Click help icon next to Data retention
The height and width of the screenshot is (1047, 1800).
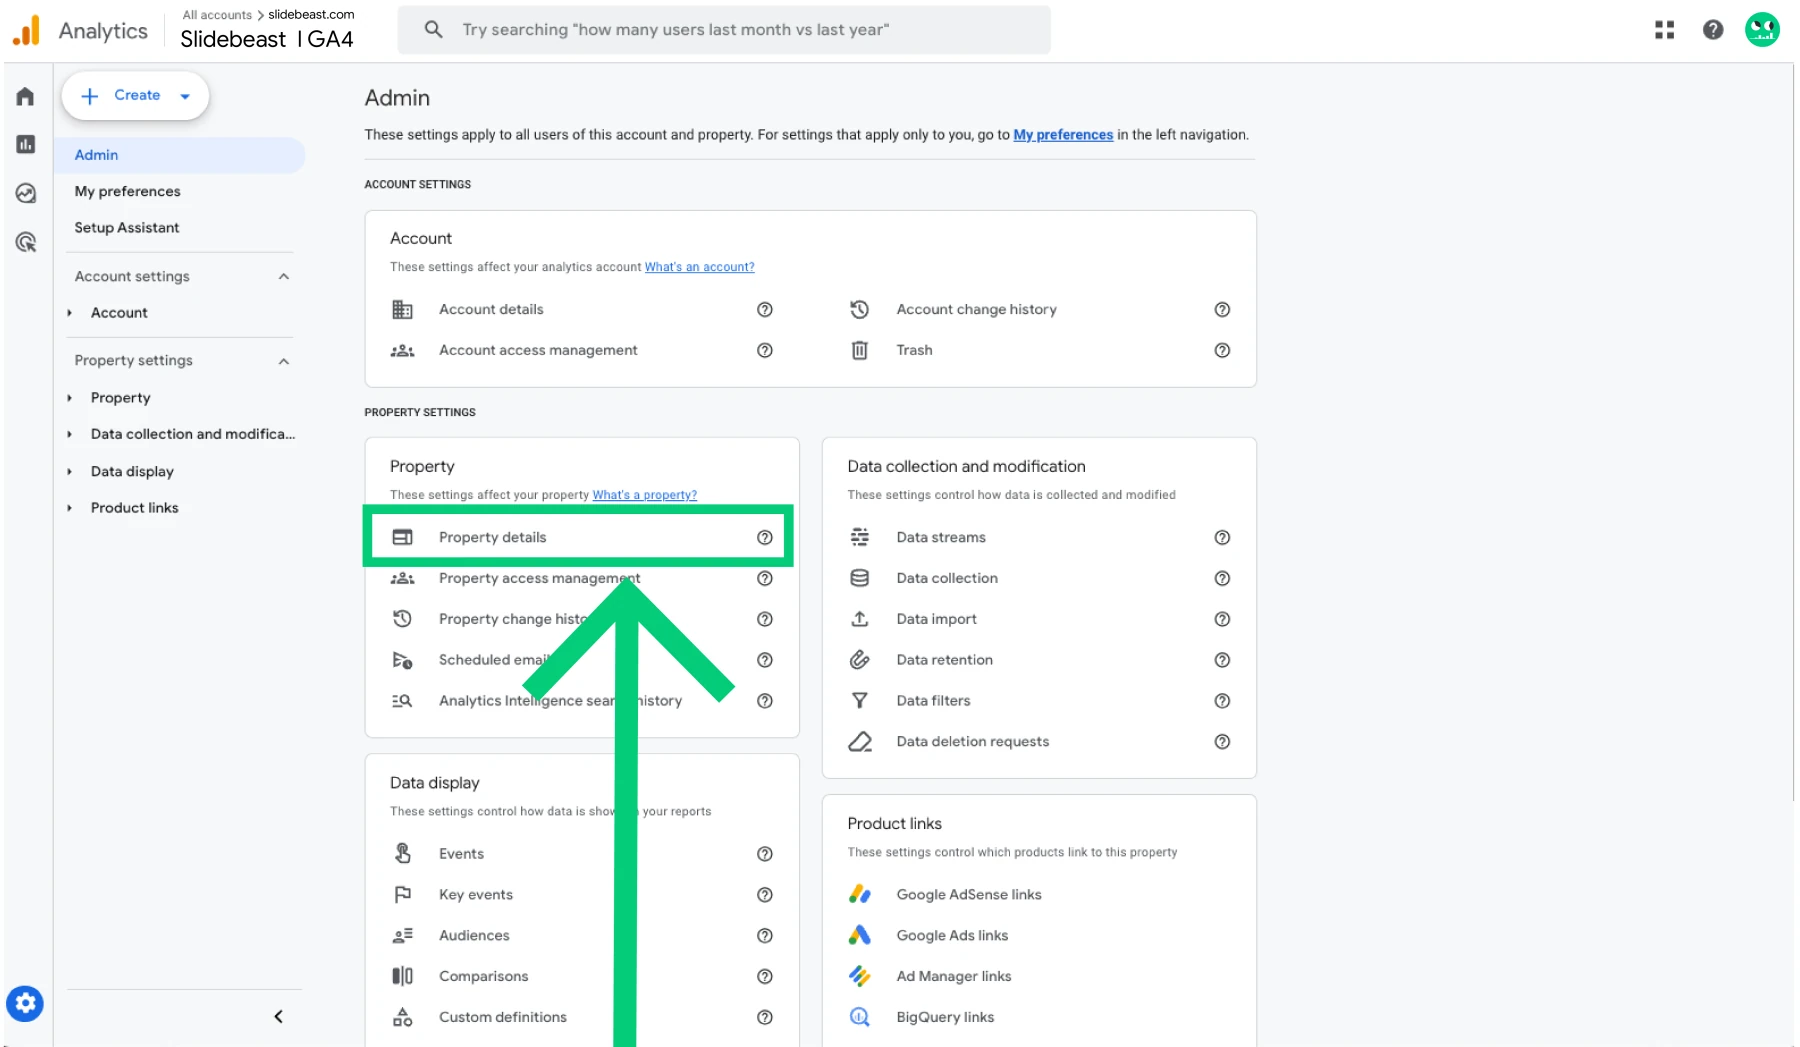[x=1222, y=660]
